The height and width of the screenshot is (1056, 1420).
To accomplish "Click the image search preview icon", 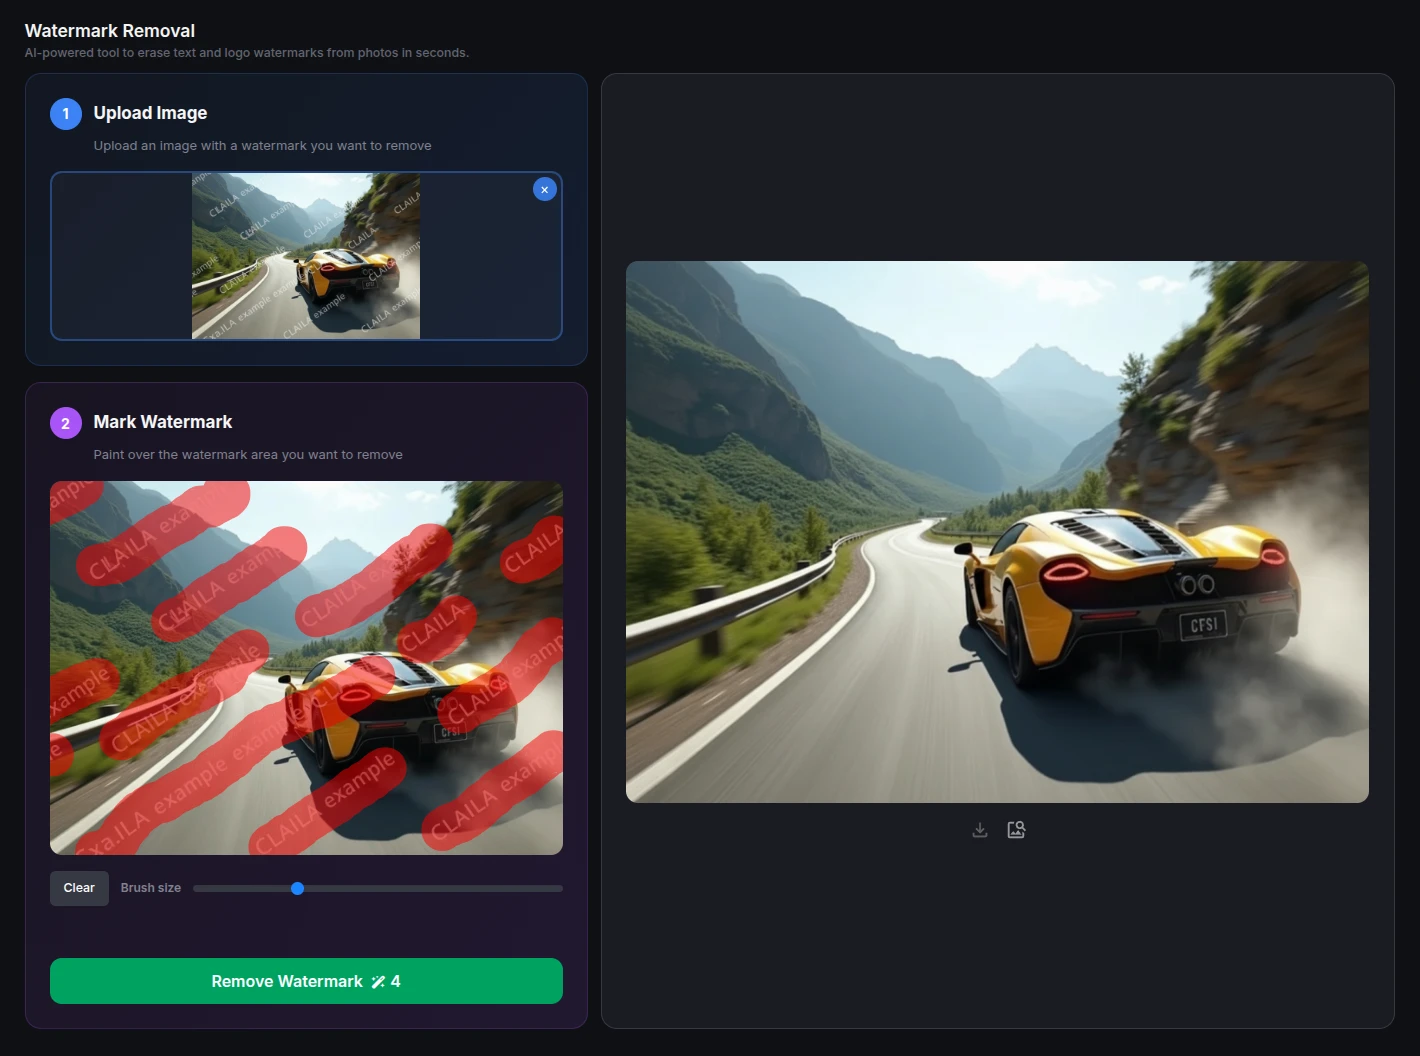I will [1016, 830].
